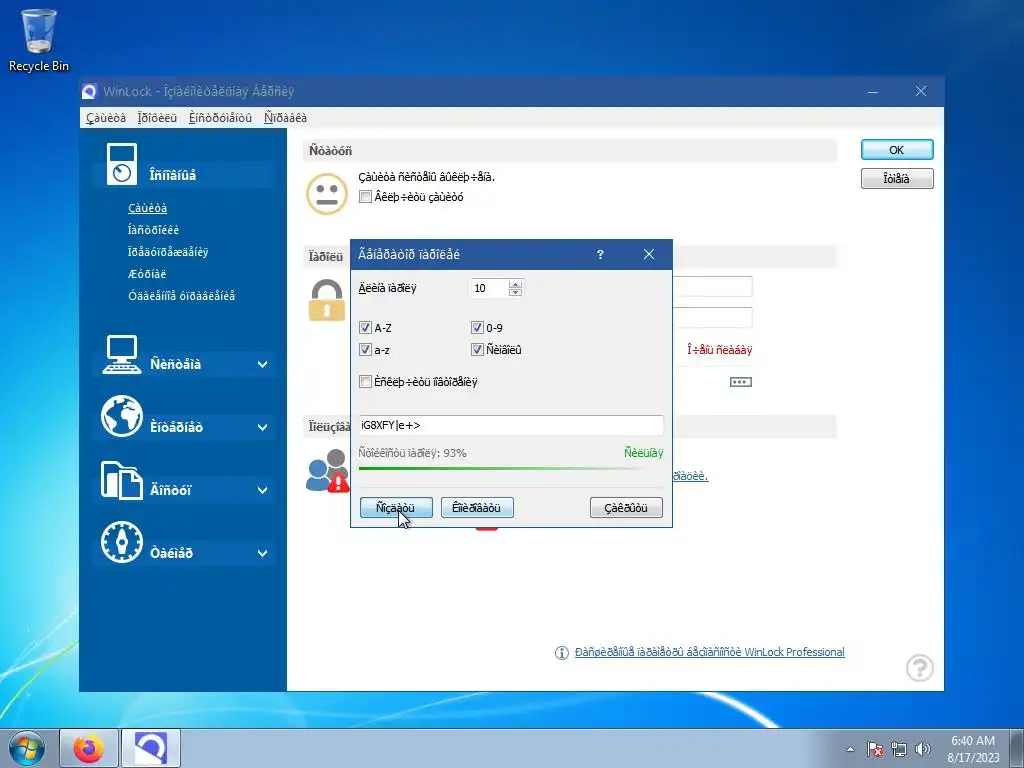Expand the Äîñòóï sidebar section
This screenshot has height=768, width=1024.
tap(262, 490)
